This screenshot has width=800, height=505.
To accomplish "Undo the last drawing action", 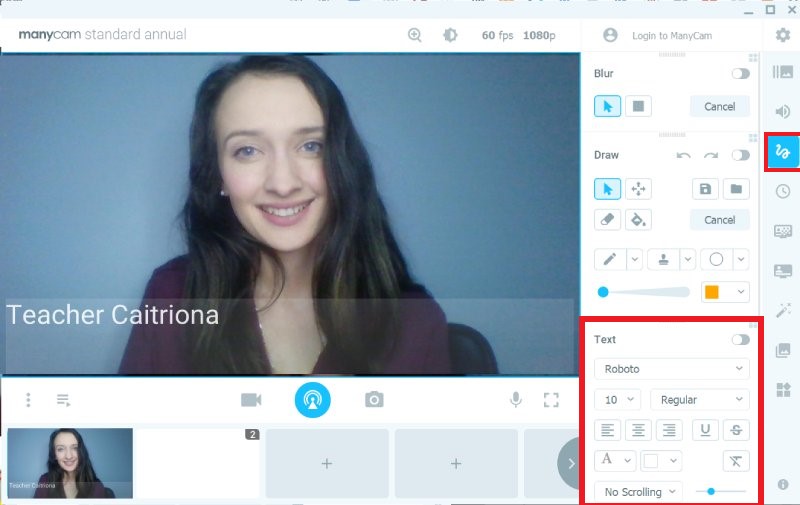I will (x=683, y=155).
